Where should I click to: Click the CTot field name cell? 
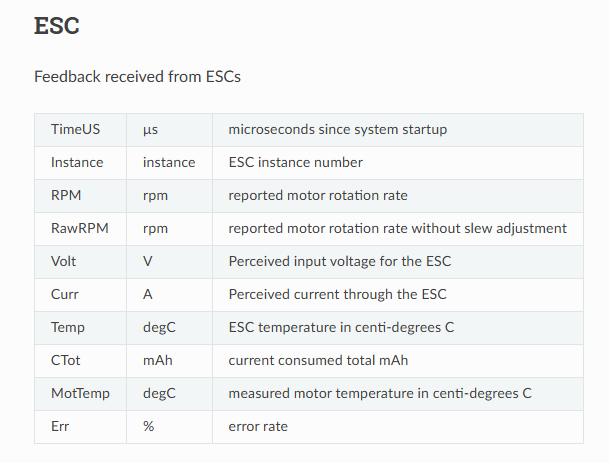point(80,361)
